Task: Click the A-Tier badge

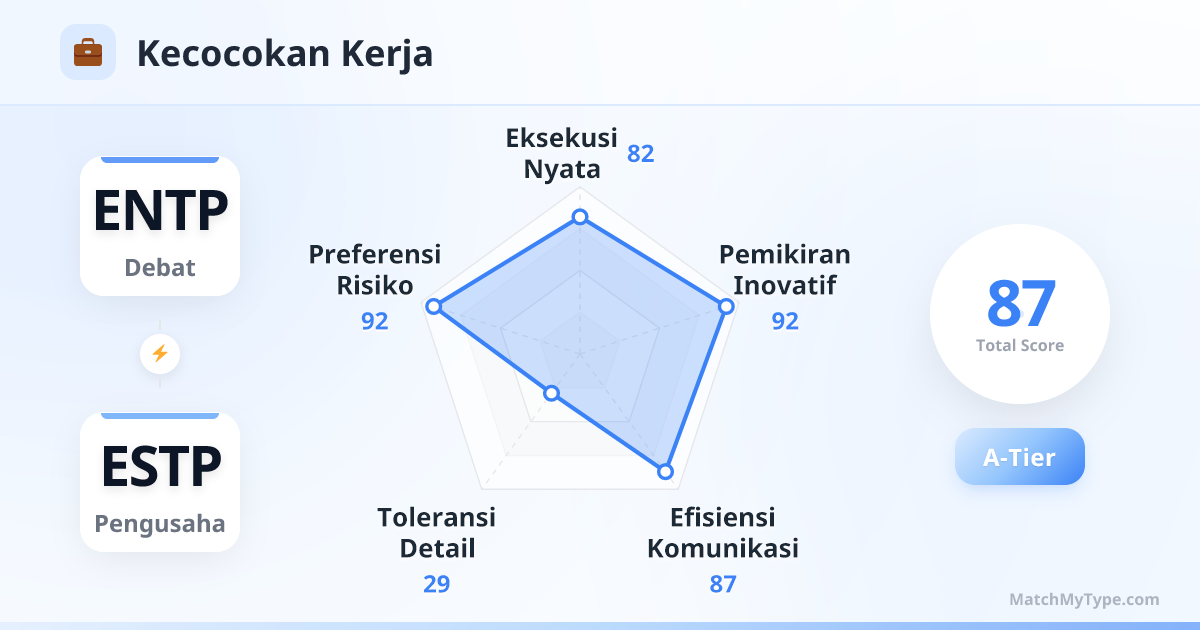Action: tap(1019, 457)
